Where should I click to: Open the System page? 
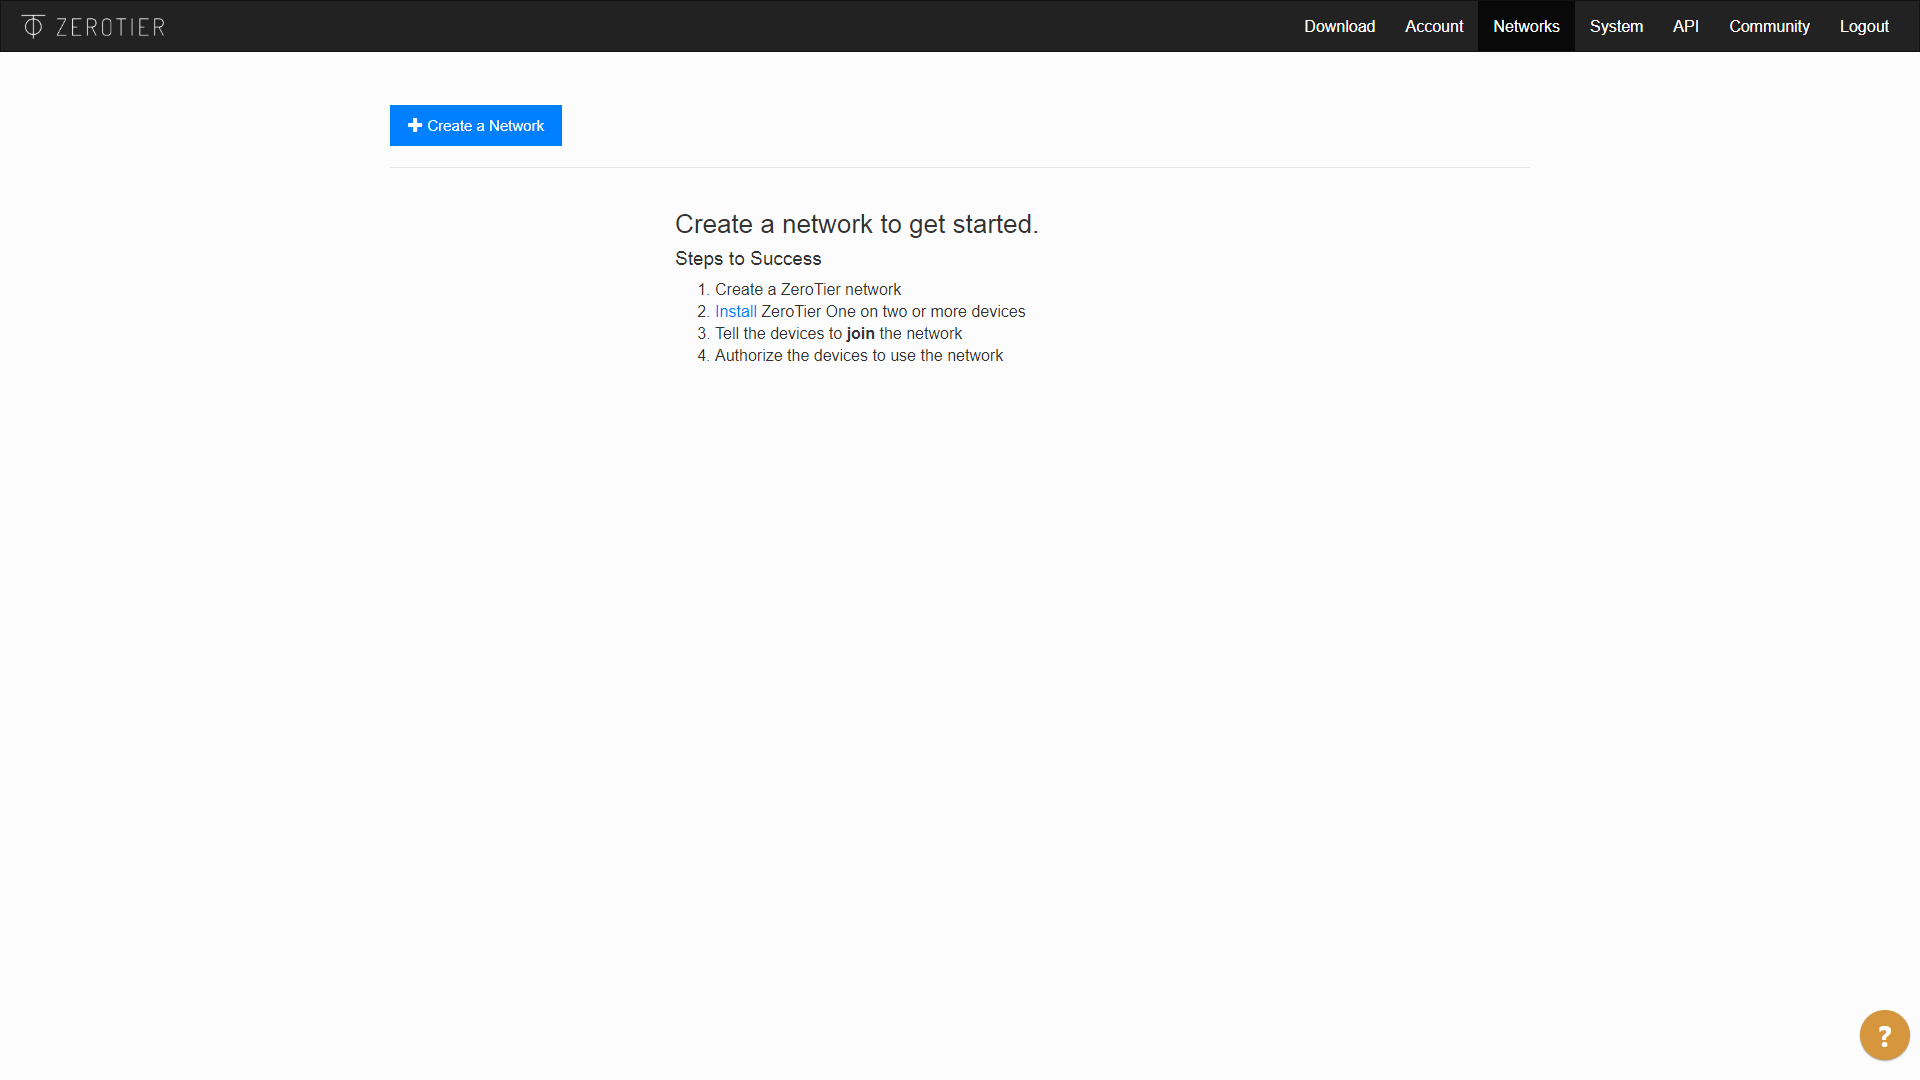pos(1615,26)
